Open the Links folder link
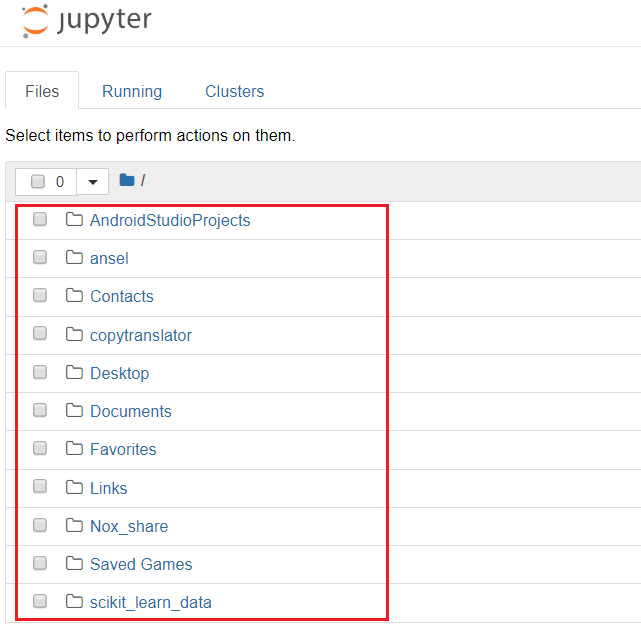 tap(109, 488)
